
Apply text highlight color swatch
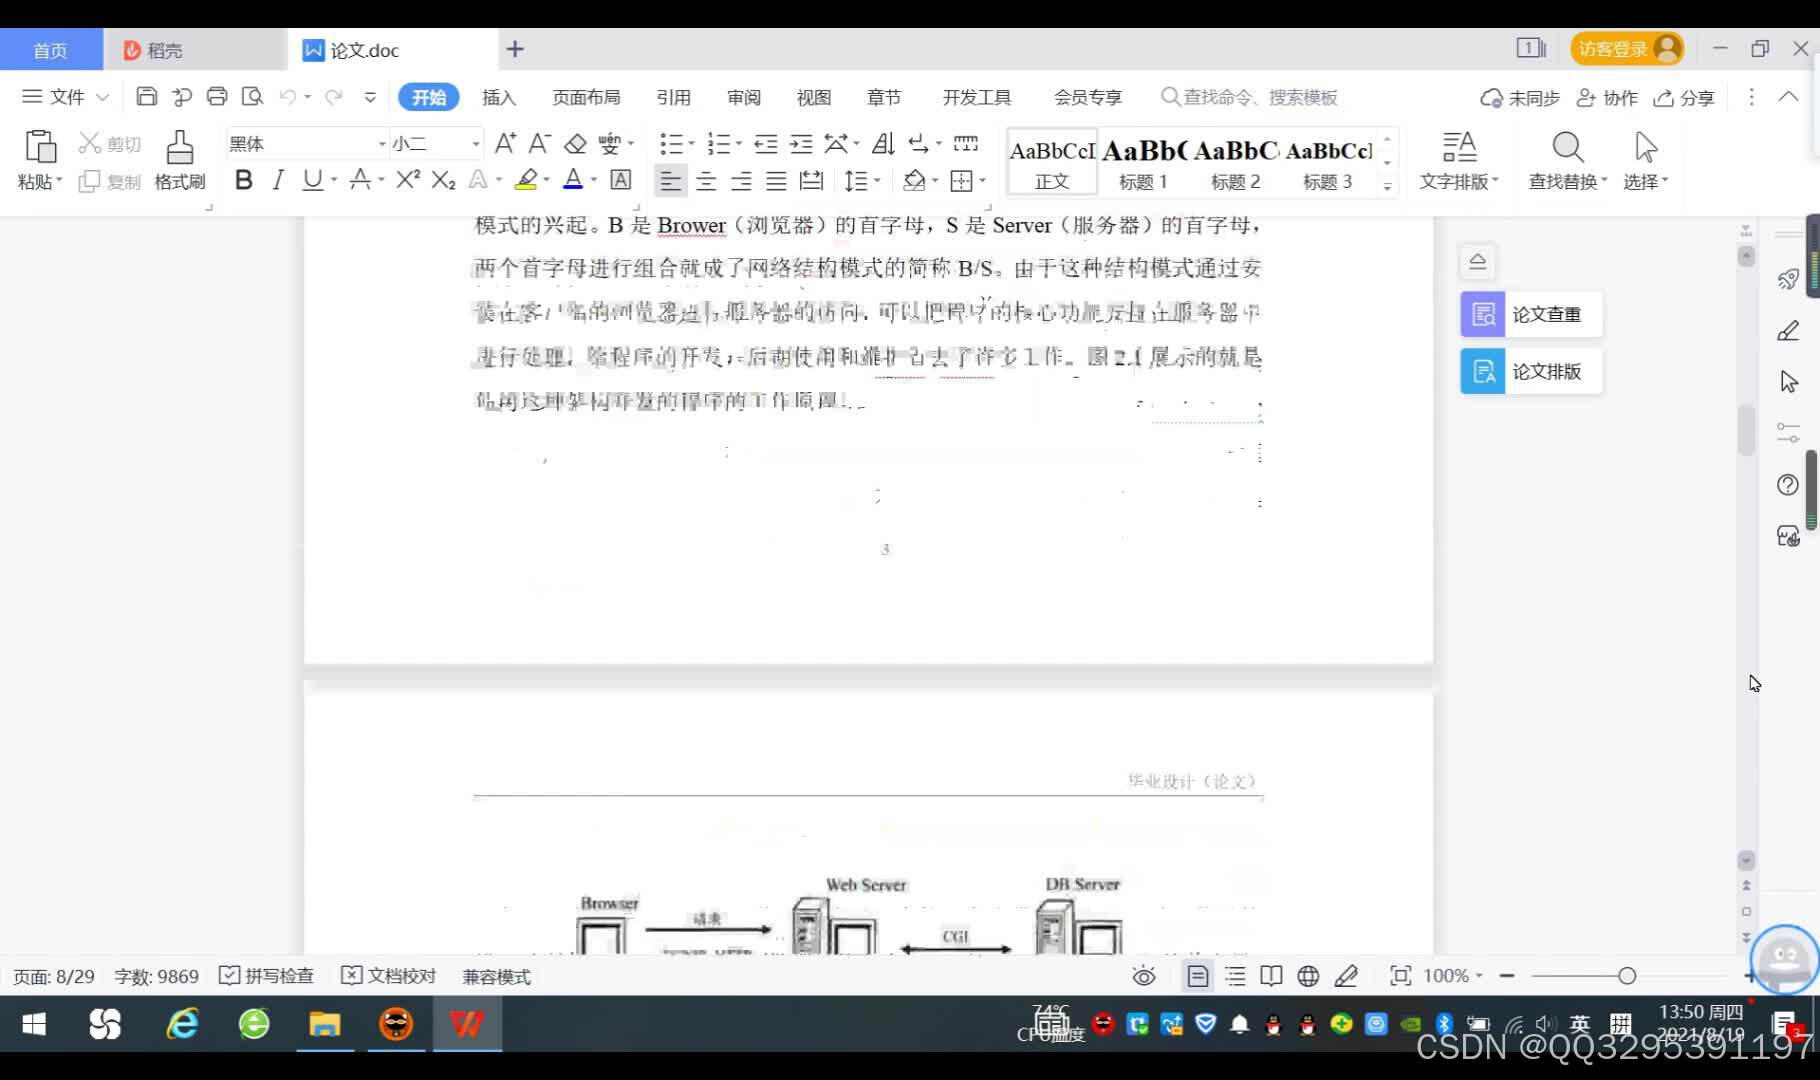click(526, 180)
